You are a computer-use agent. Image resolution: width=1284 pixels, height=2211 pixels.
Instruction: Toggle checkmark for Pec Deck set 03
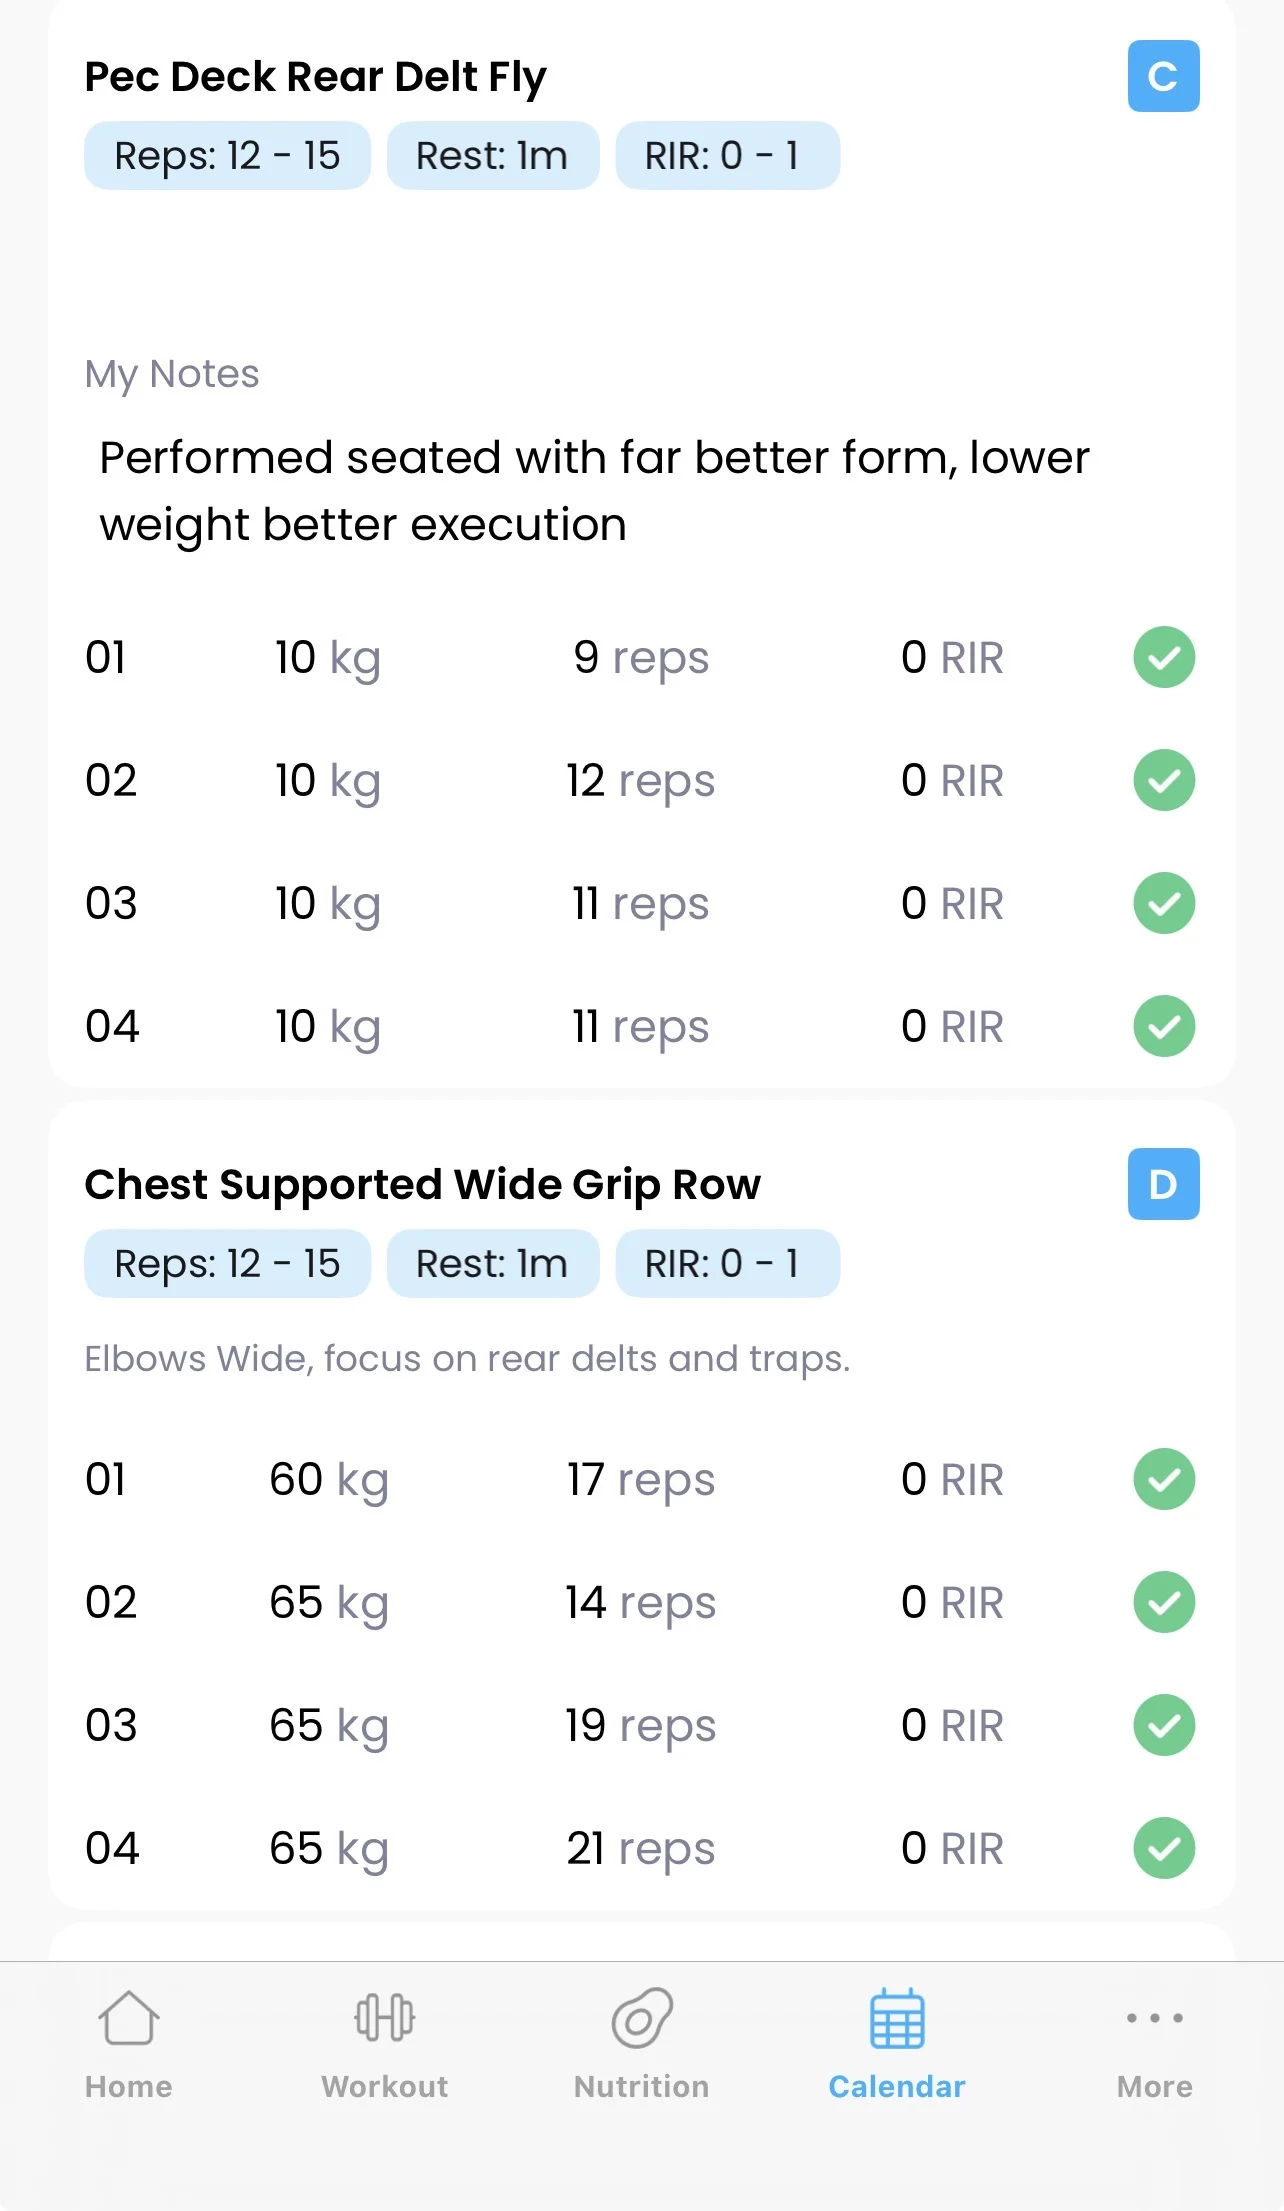tap(1163, 903)
